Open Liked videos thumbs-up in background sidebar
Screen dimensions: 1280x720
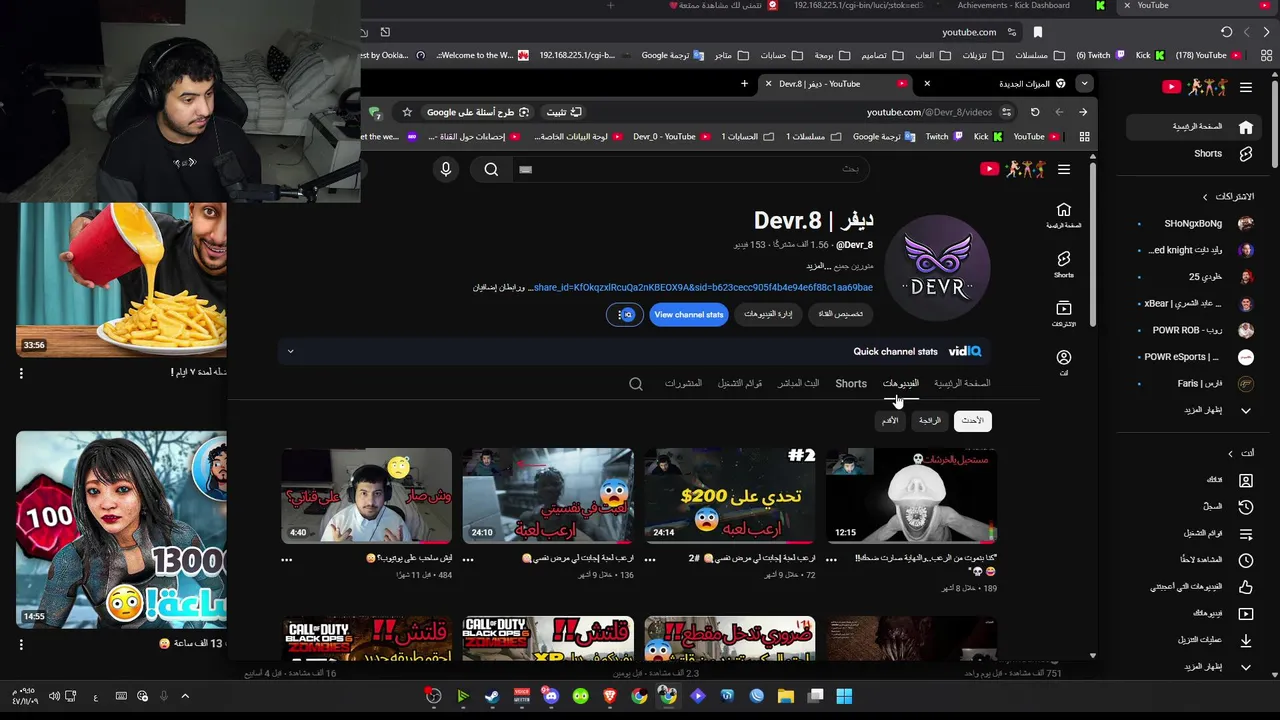coord(1246,587)
